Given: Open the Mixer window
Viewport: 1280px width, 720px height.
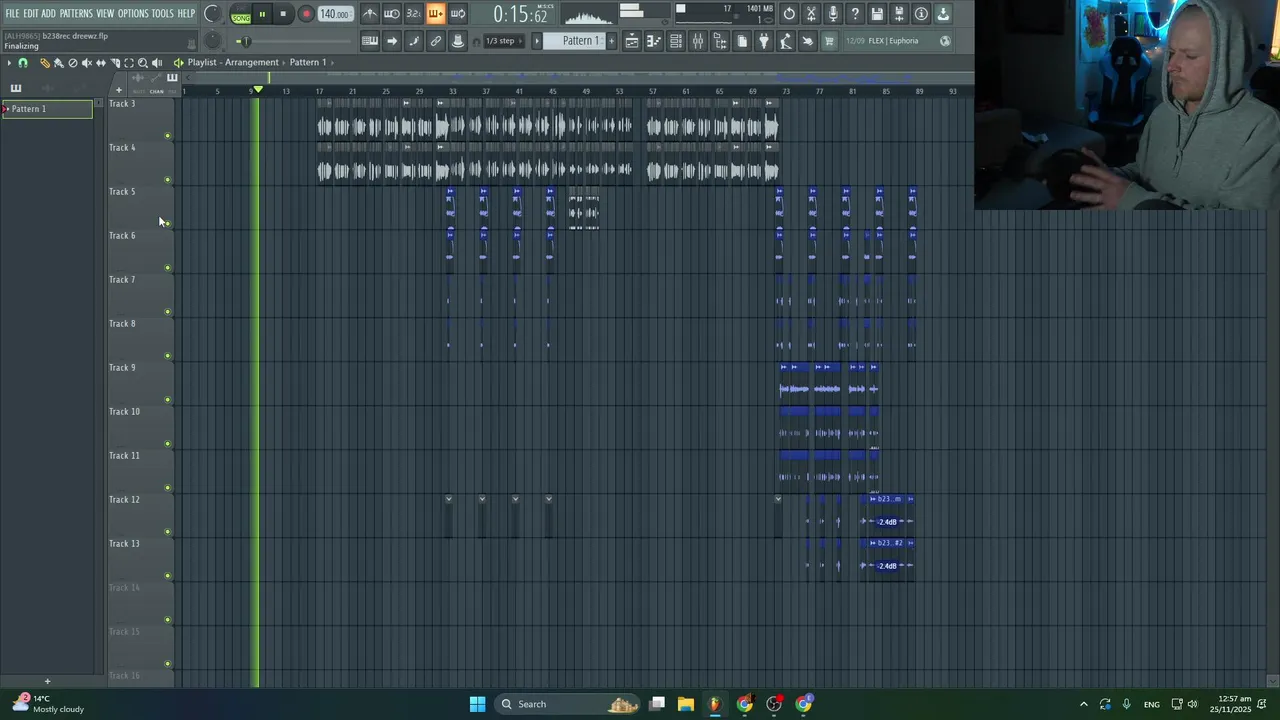Looking at the screenshot, I should tap(698, 41).
